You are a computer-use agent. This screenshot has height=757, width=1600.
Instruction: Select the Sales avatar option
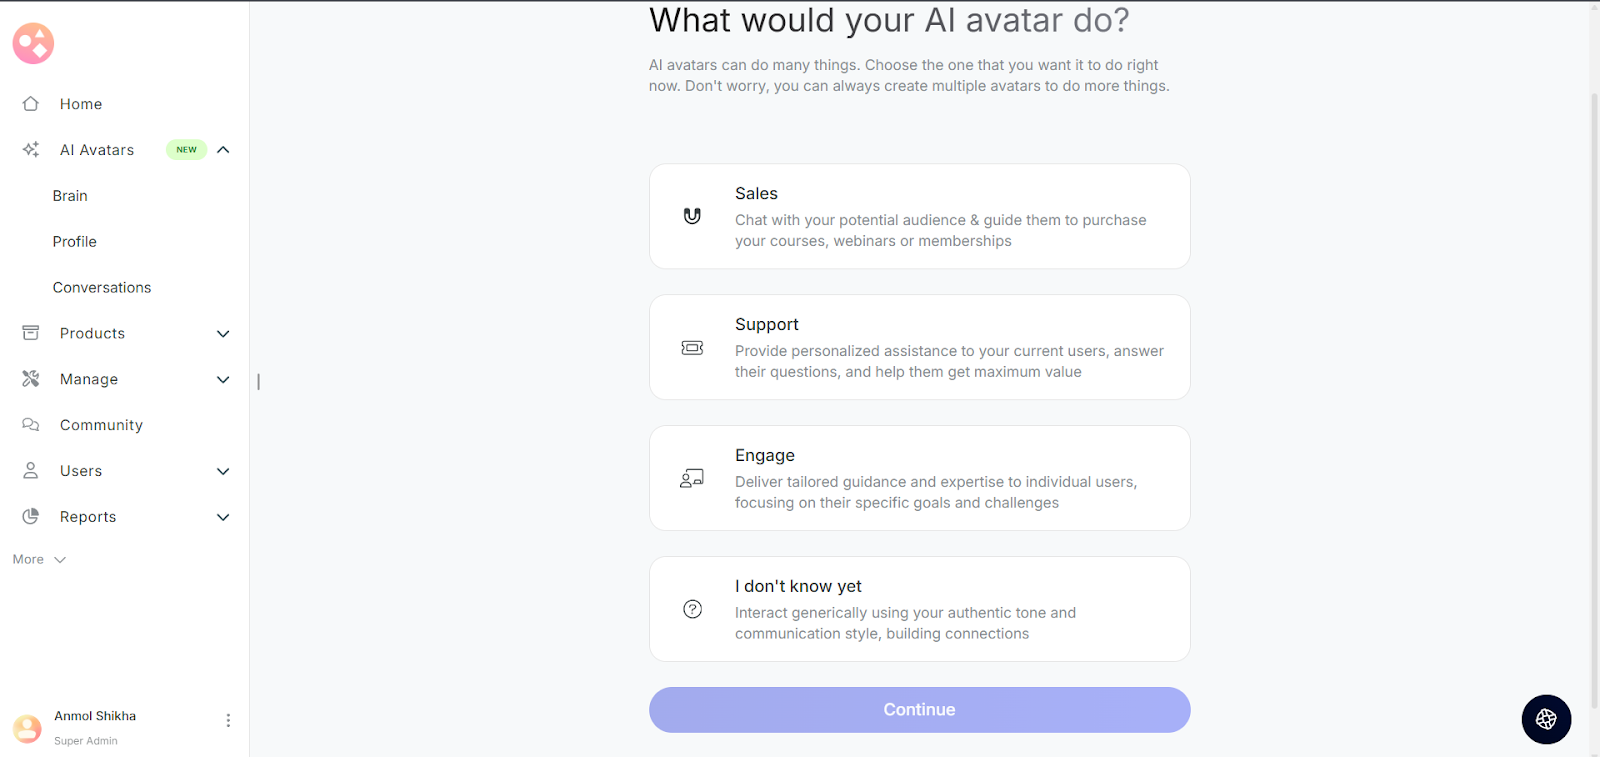point(919,216)
